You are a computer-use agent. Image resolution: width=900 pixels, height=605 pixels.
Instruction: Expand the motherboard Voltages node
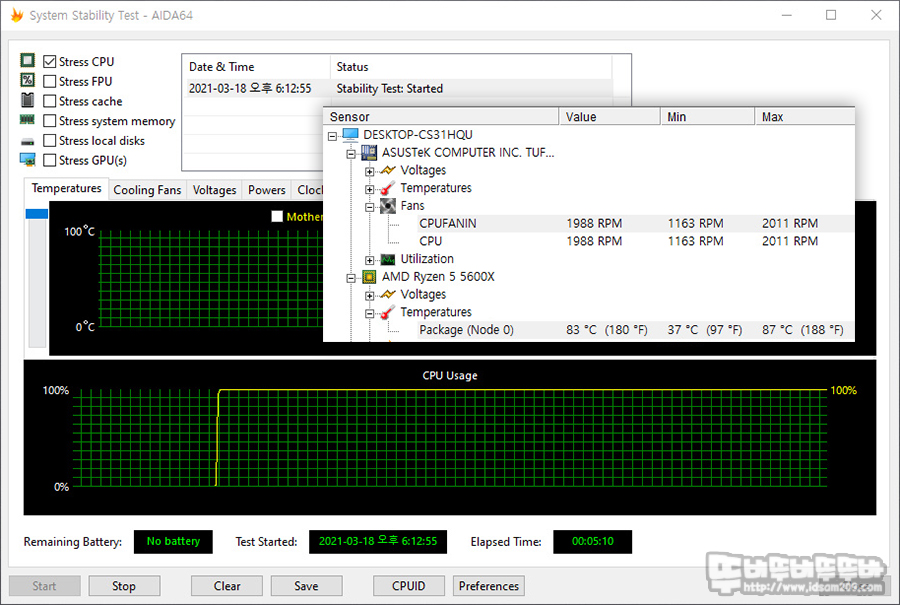tap(370, 172)
